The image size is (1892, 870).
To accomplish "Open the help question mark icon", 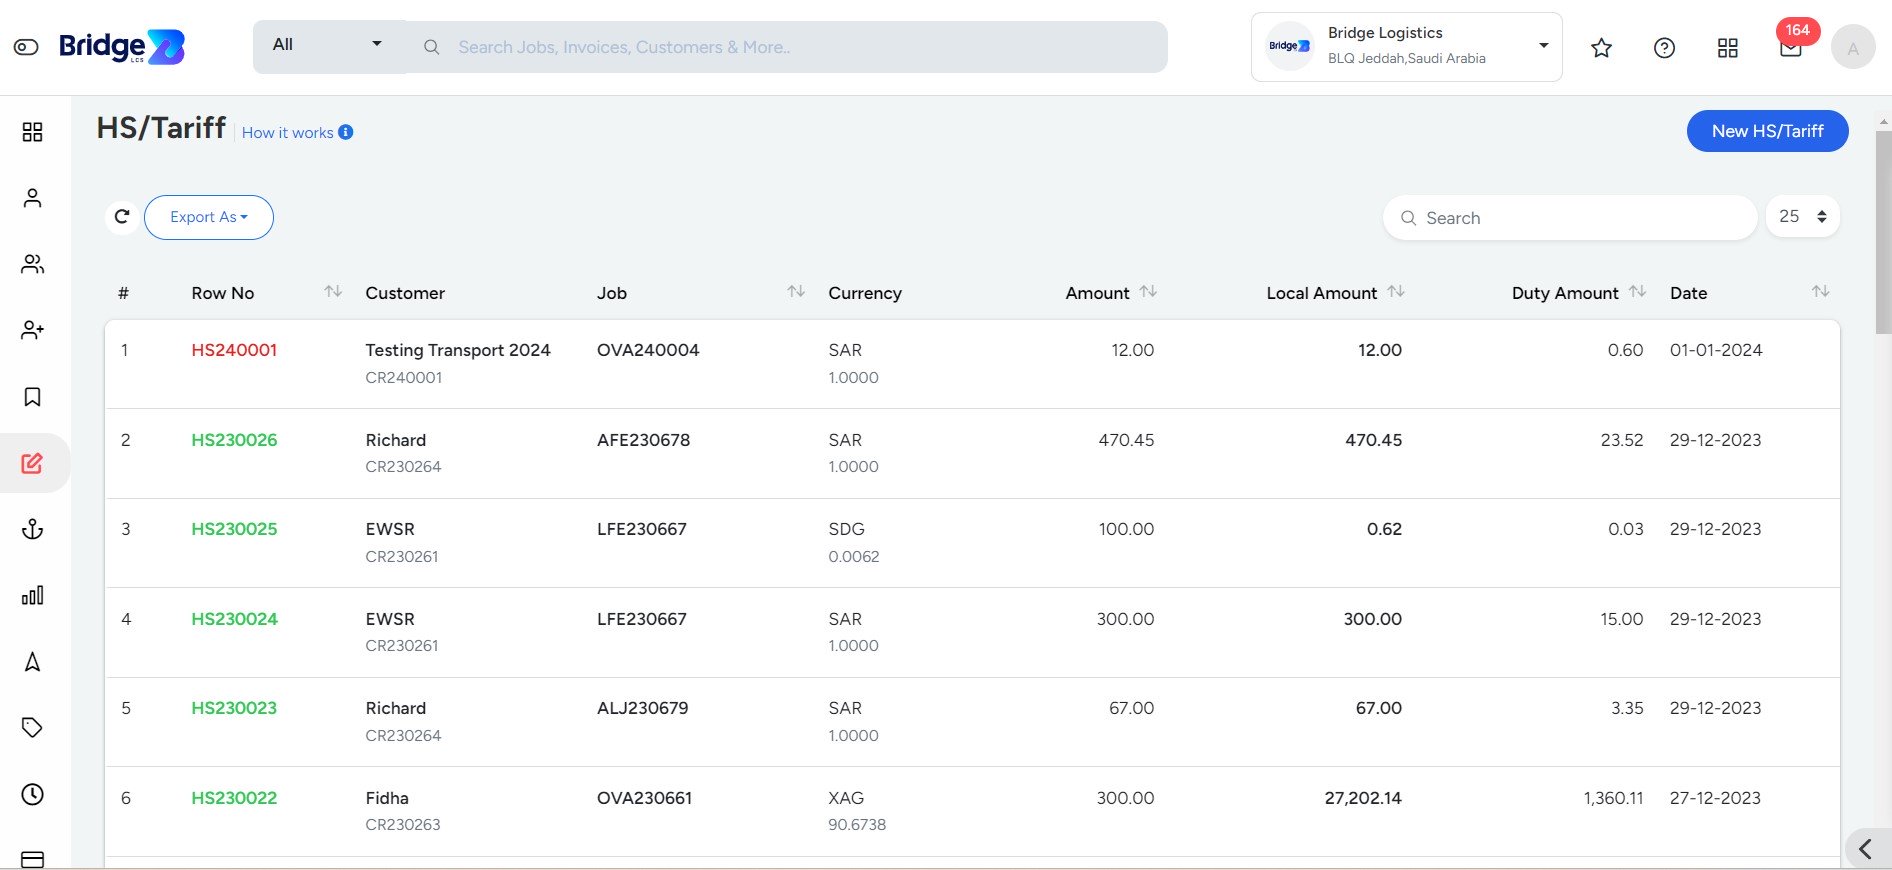I will pos(1664,47).
